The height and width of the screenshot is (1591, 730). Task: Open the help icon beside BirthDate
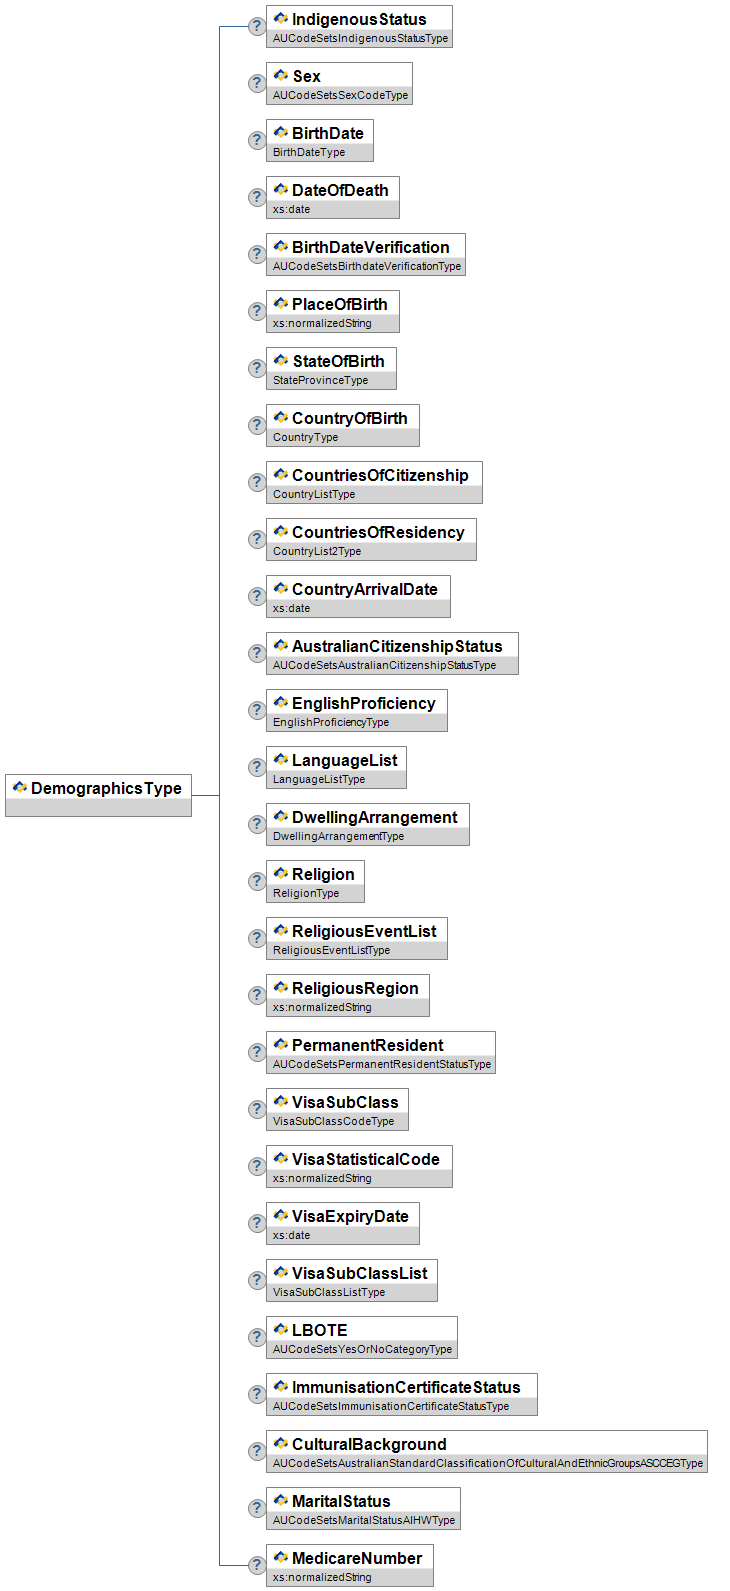point(257,140)
